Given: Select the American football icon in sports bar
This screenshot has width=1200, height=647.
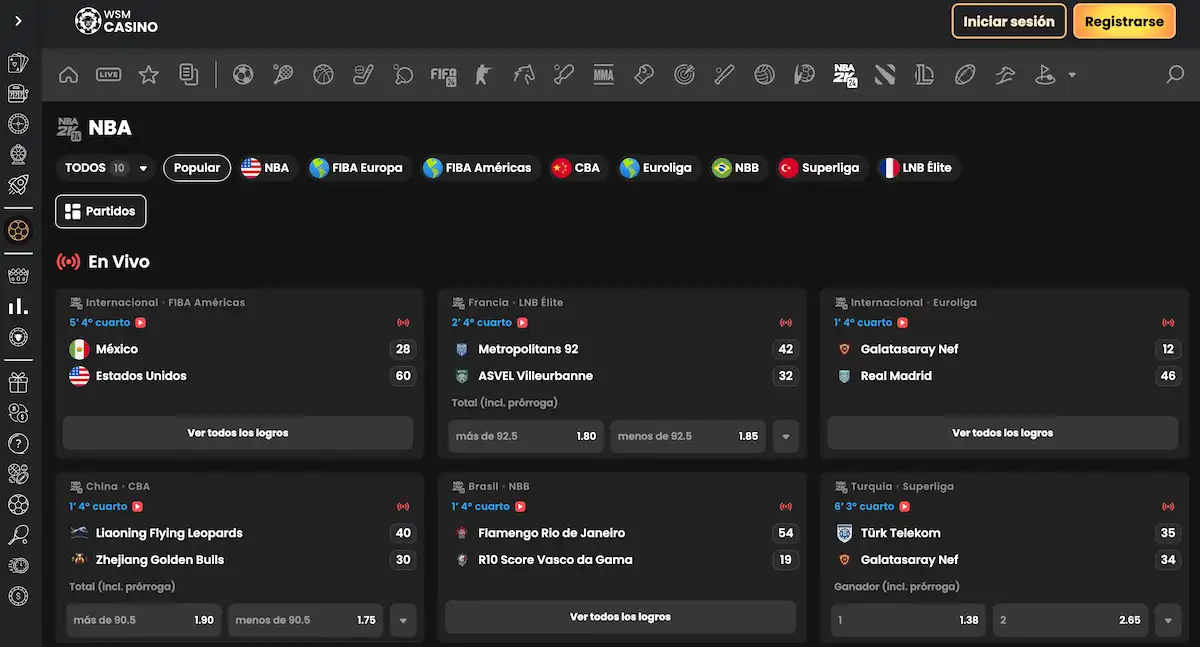Looking at the screenshot, I should (965, 74).
